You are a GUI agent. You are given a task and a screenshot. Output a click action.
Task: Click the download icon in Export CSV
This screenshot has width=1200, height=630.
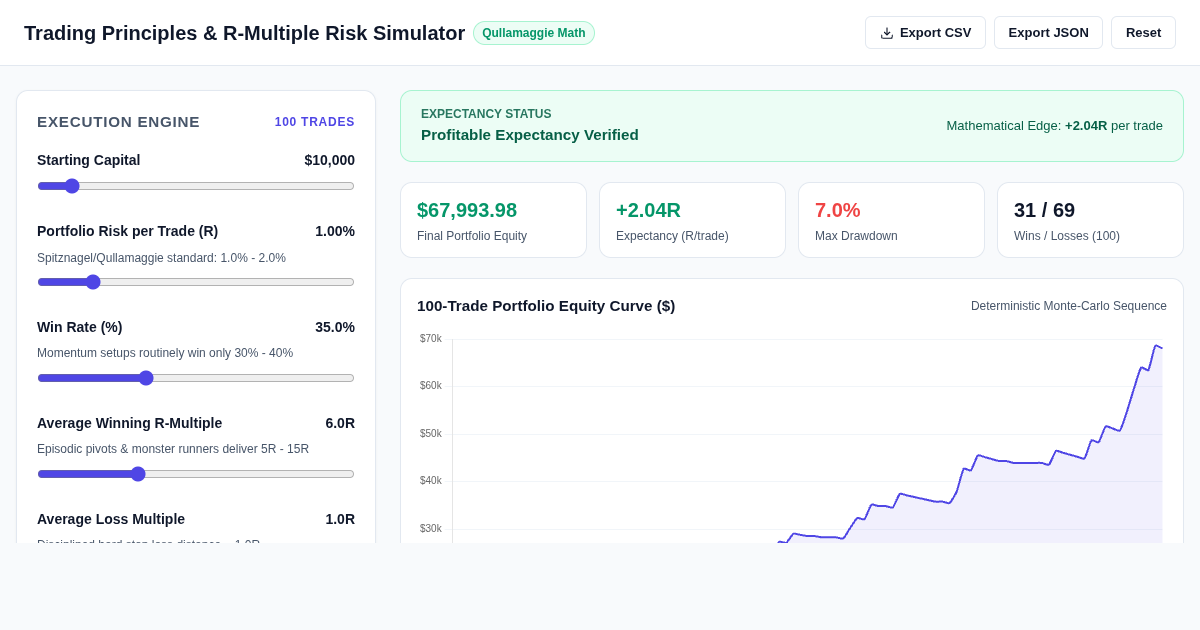[887, 33]
